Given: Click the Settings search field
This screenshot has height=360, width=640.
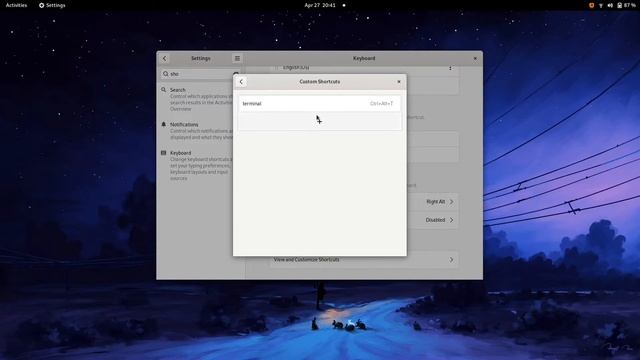Looking at the screenshot, I should point(200,74).
